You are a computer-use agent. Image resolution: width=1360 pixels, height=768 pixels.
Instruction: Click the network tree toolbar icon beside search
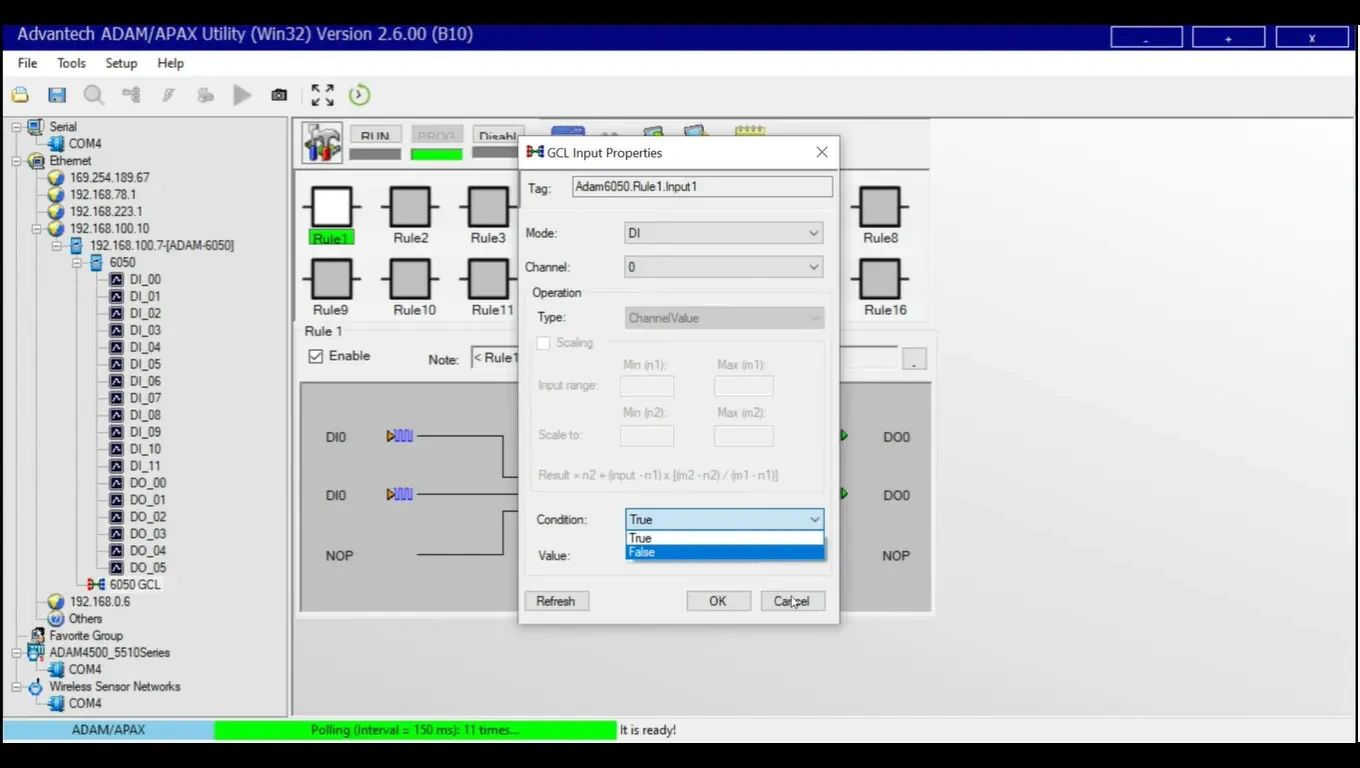(x=131, y=95)
